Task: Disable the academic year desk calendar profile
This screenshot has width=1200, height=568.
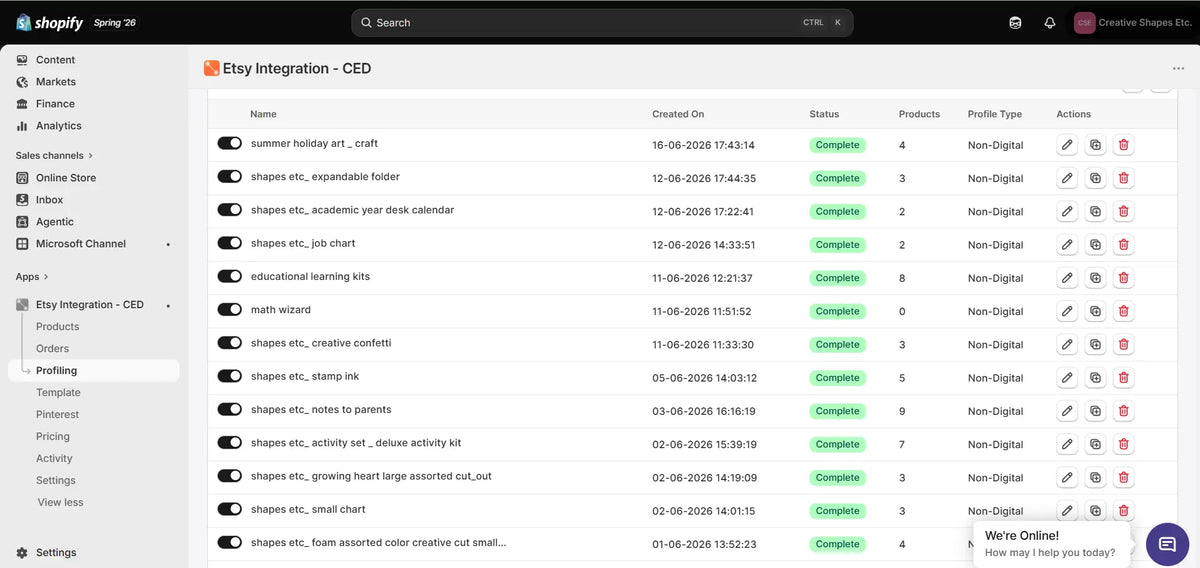Action: [x=230, y=210]
